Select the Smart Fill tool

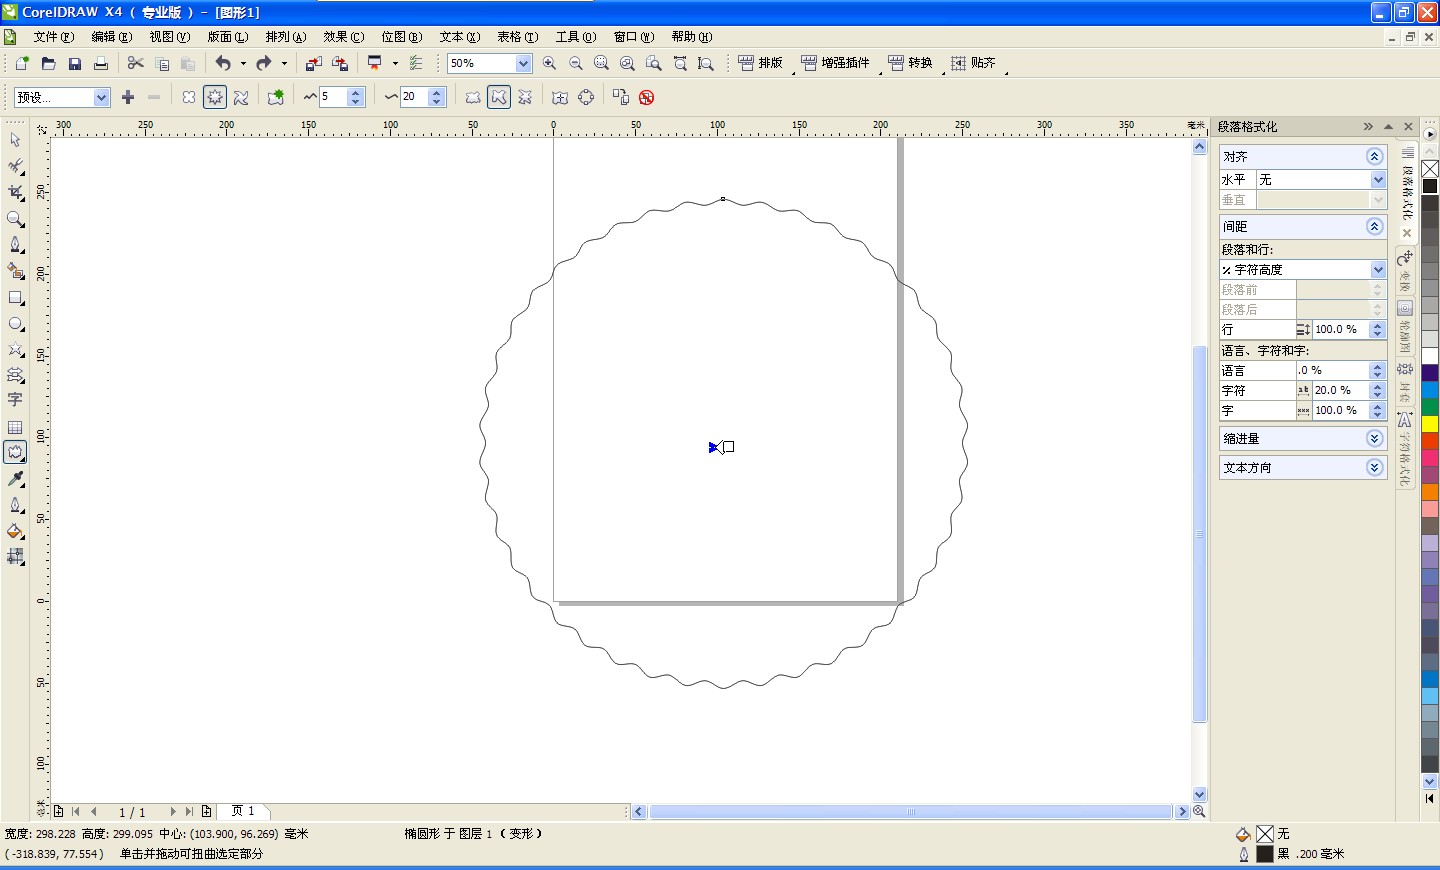pyautogui.click(x=15, y=271)
